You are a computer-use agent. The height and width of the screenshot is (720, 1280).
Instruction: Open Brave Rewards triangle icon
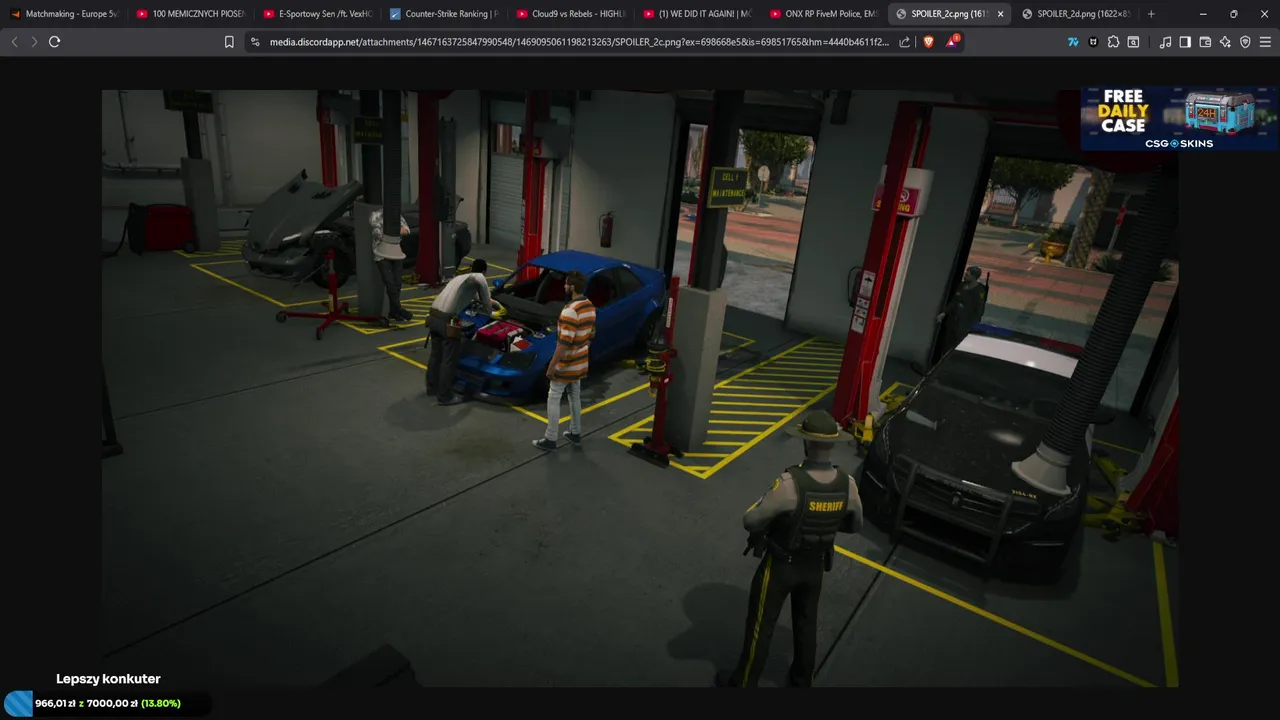pos(952,42)
